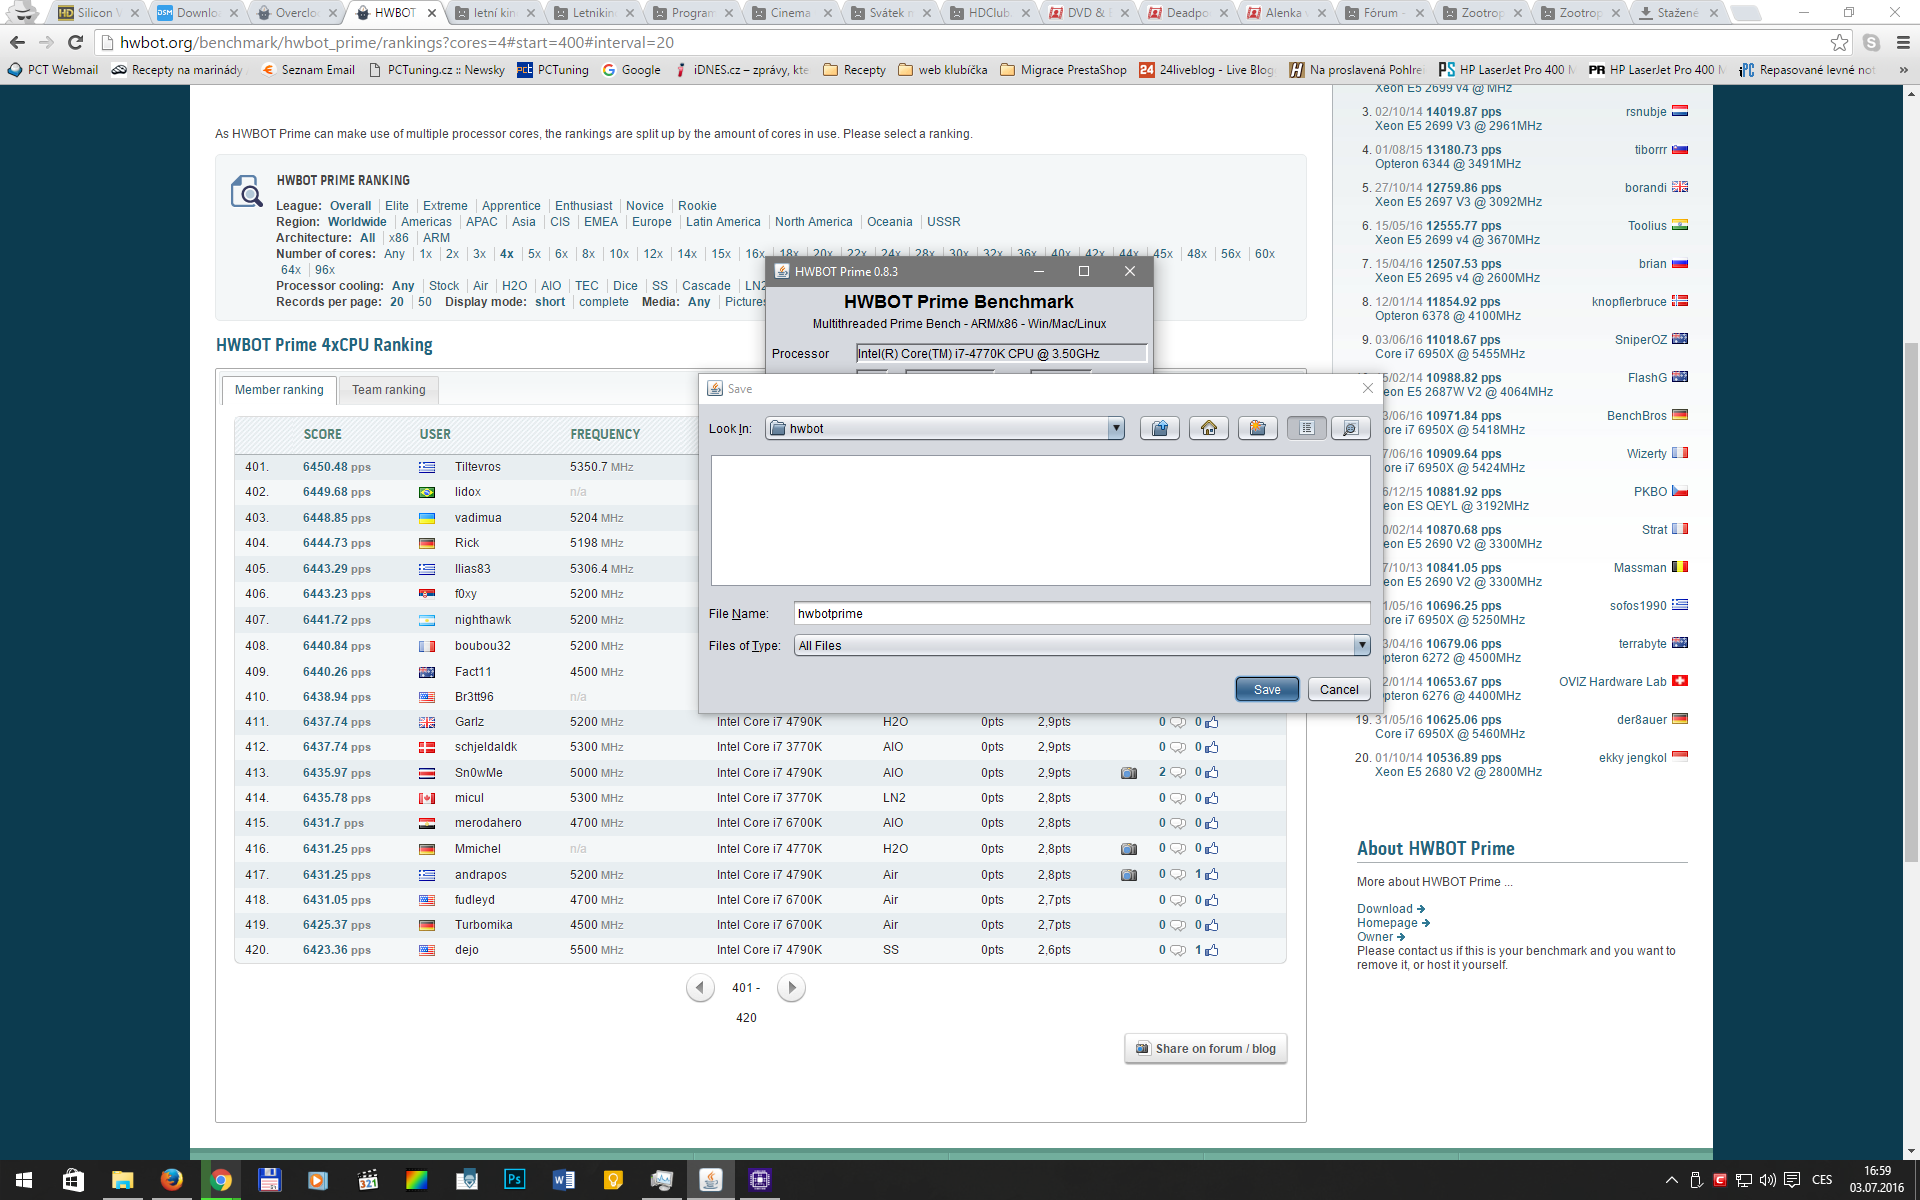This screenshot has height=1200, width=1920.
Task: Open score 6450.48 pps by Tiltevros
Action: 337,467
